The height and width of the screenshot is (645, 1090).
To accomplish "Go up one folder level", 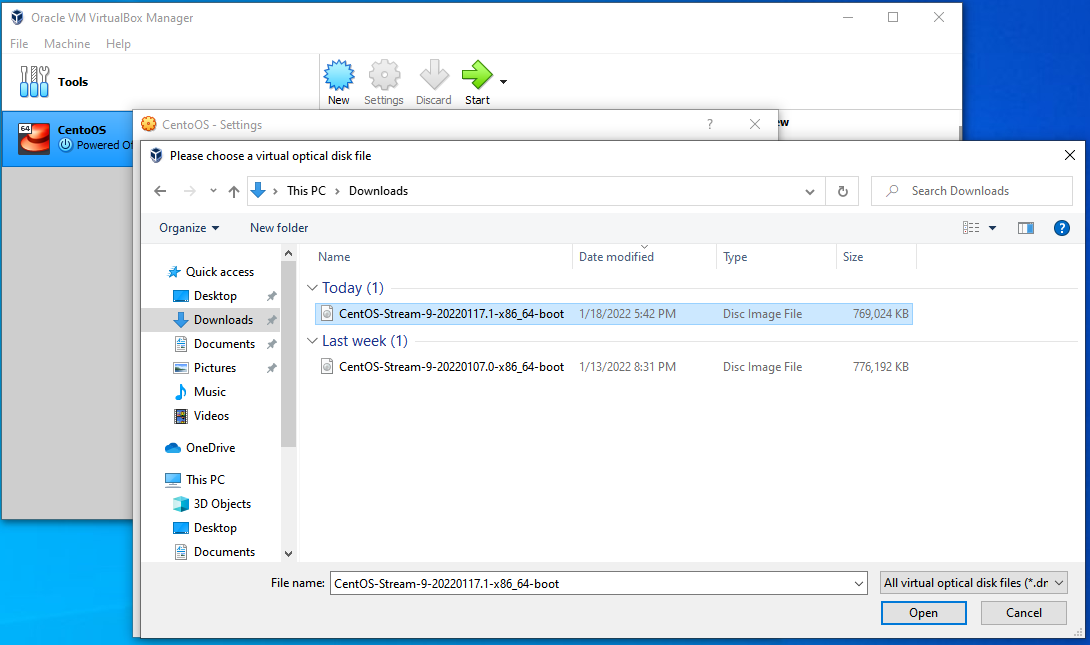I will point(234,191).
